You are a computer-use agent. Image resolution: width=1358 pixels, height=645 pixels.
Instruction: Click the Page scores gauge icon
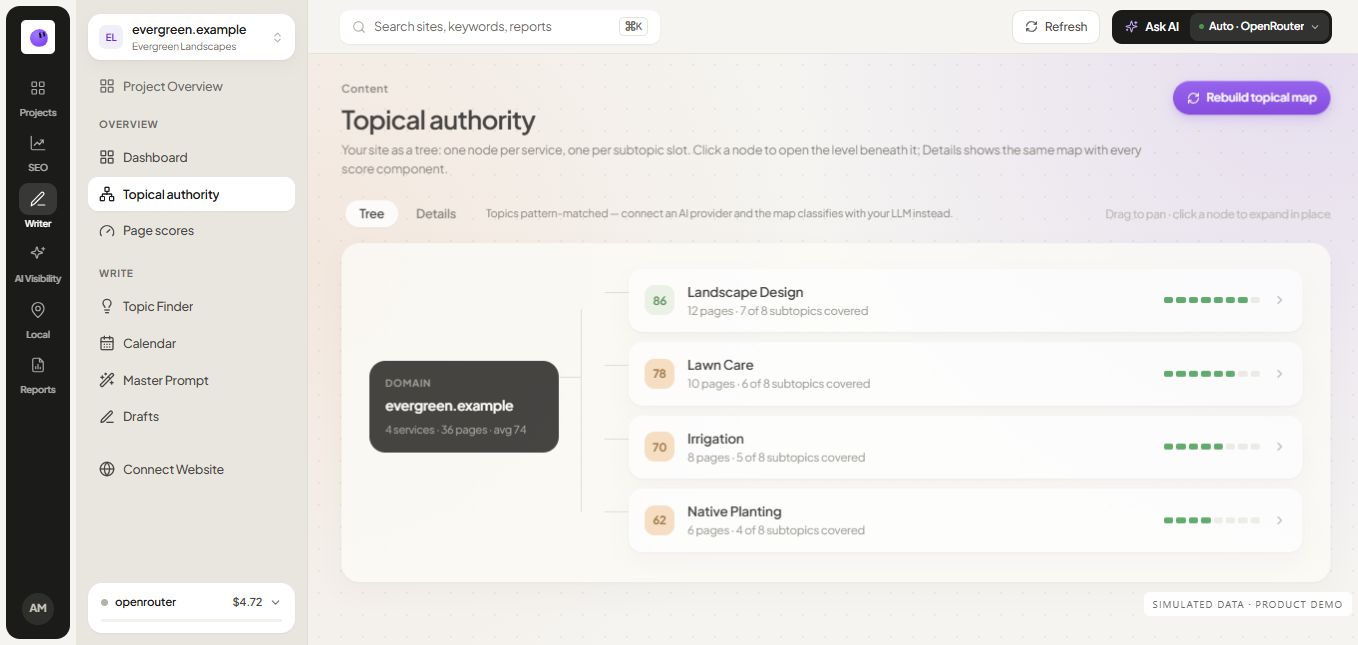click(107, 230)
